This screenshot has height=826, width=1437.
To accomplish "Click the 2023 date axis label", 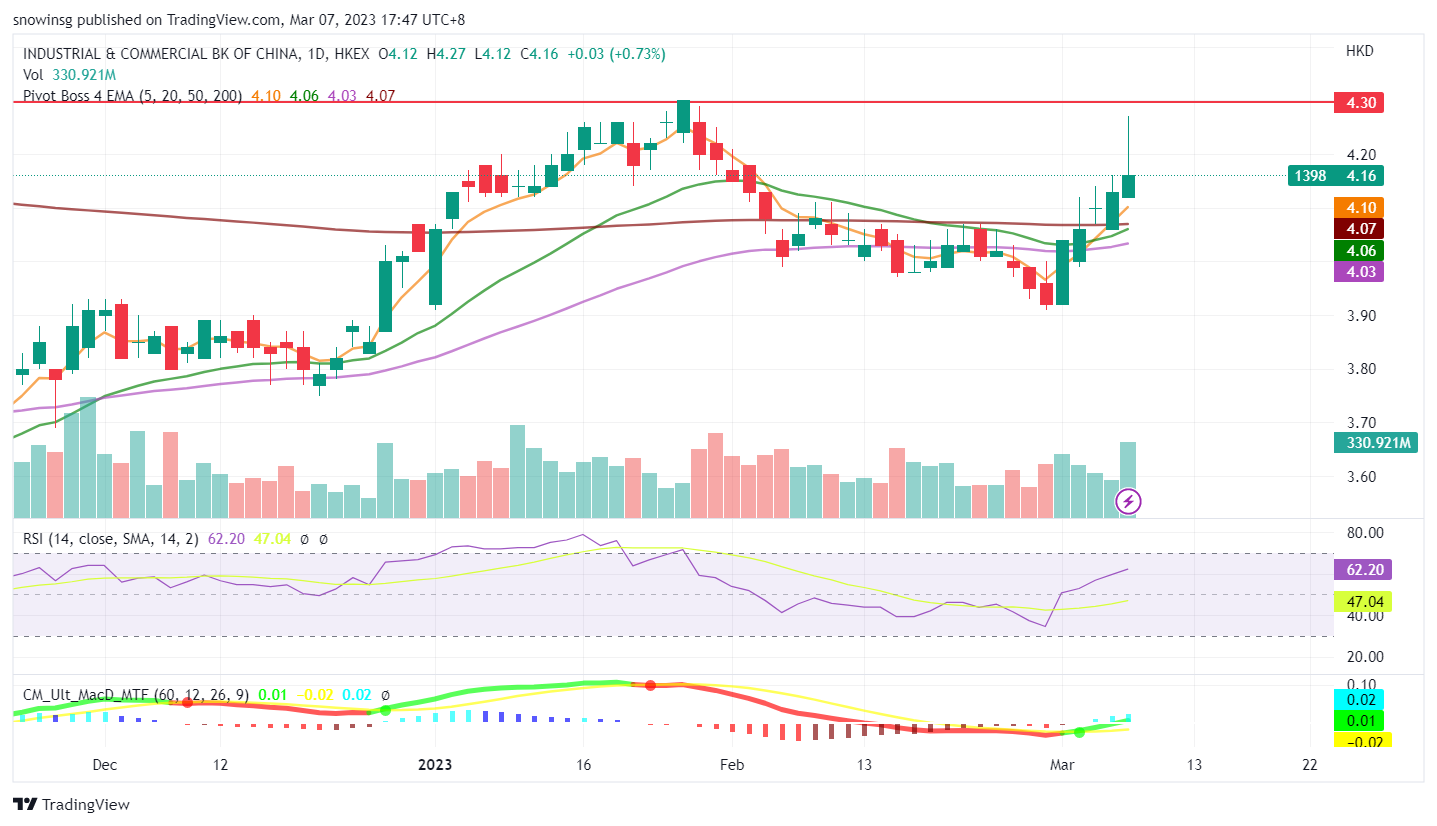I will tap(435, 765).
